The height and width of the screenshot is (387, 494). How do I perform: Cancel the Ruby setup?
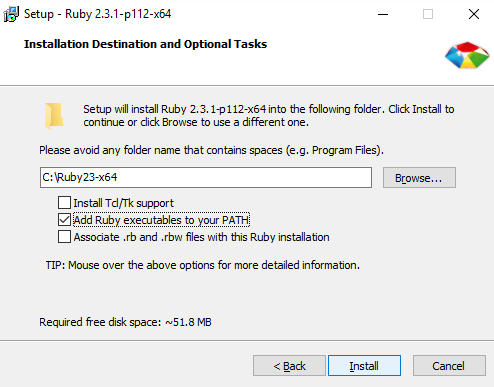point(449,366)
